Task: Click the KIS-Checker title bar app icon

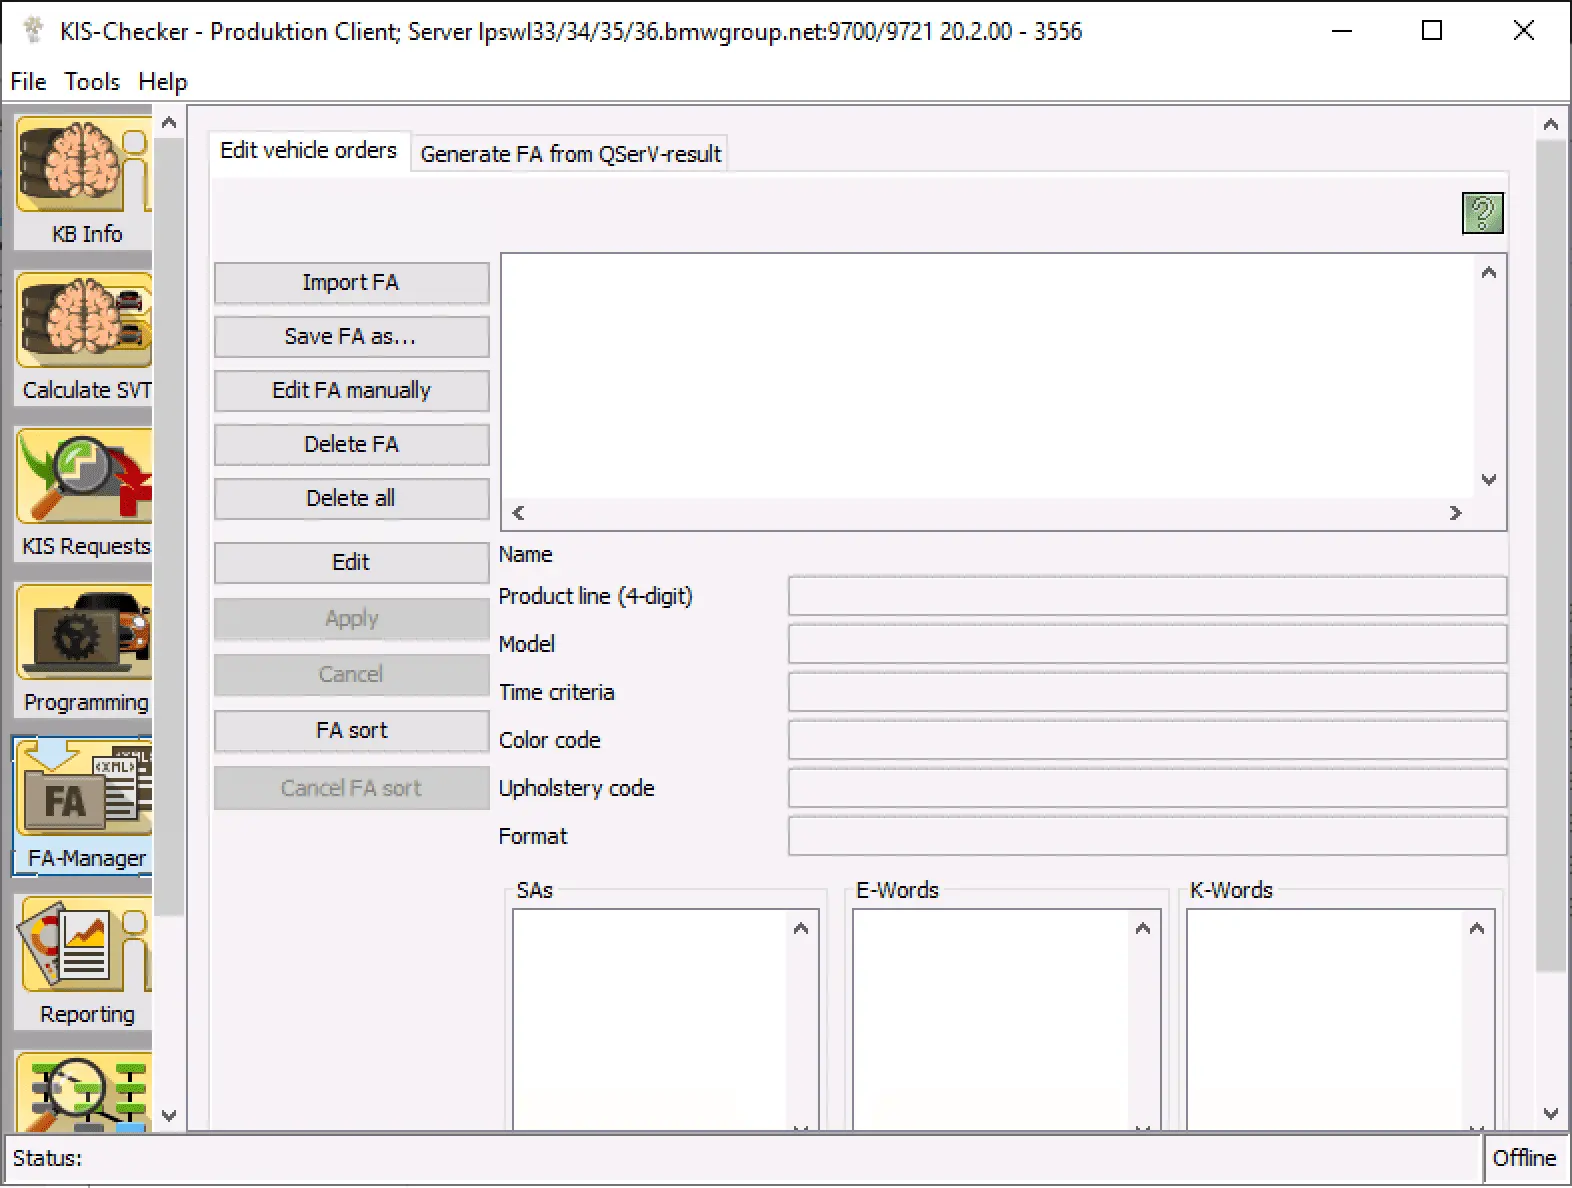Action: coord(33,30)
